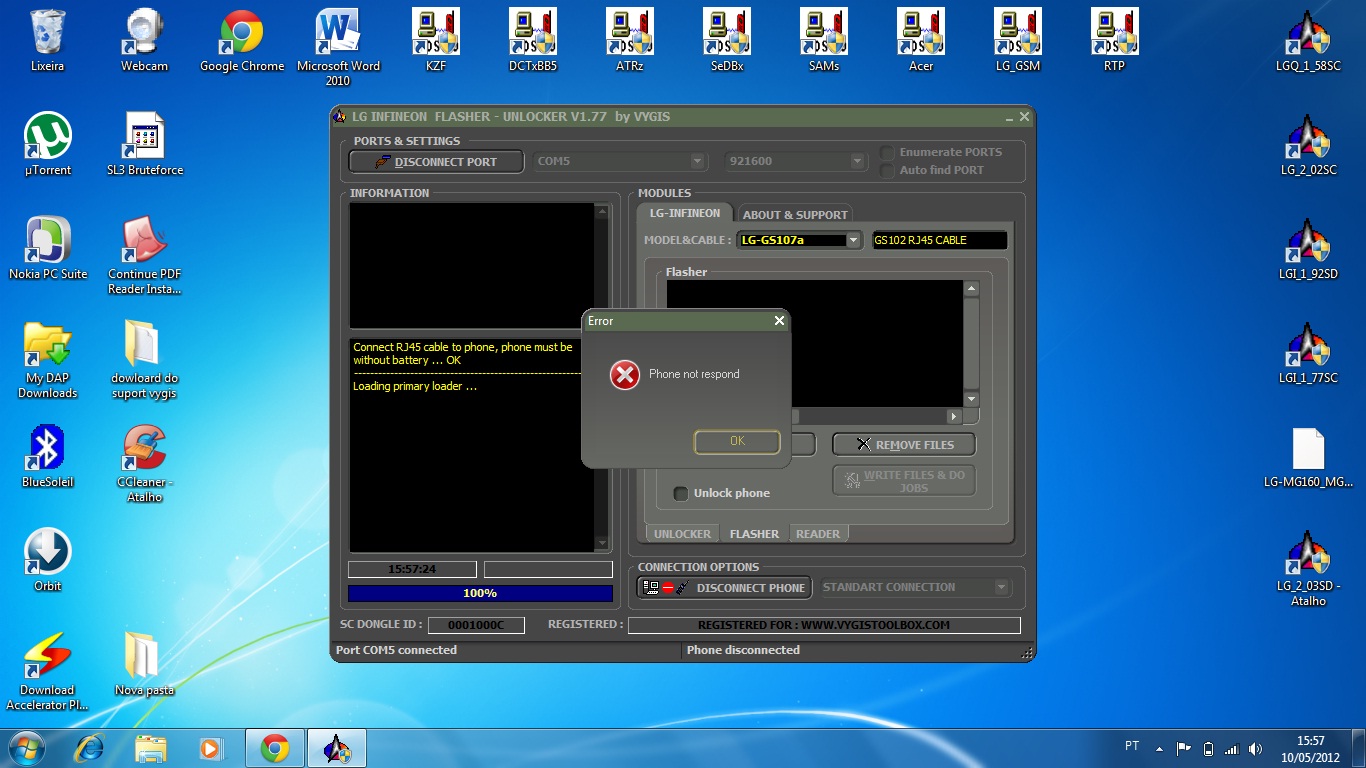
Task: Open Internet Explorer from taskbar
Action: [x=91, y=748]
